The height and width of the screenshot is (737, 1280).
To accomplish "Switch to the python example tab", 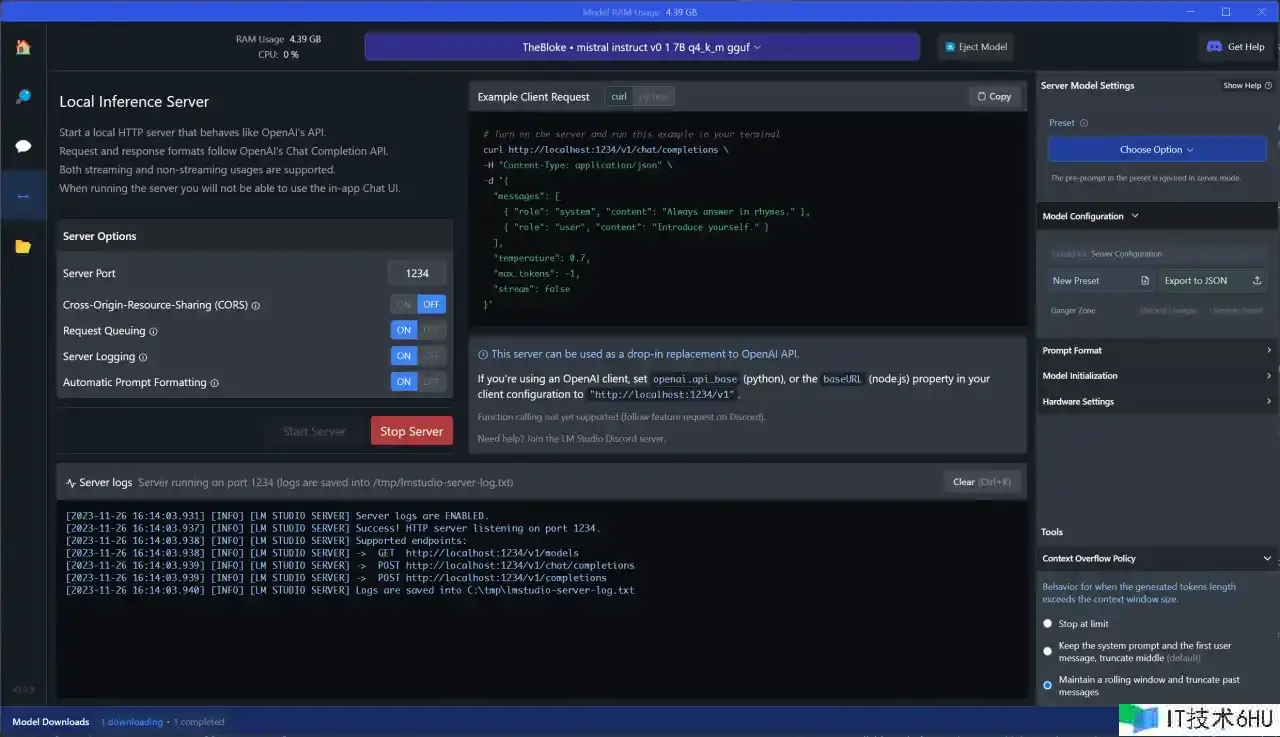I will 654,96.
